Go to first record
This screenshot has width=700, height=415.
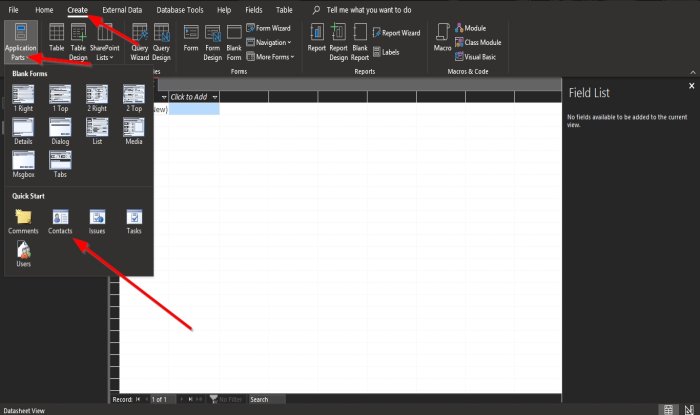click(x=138, y=399)
